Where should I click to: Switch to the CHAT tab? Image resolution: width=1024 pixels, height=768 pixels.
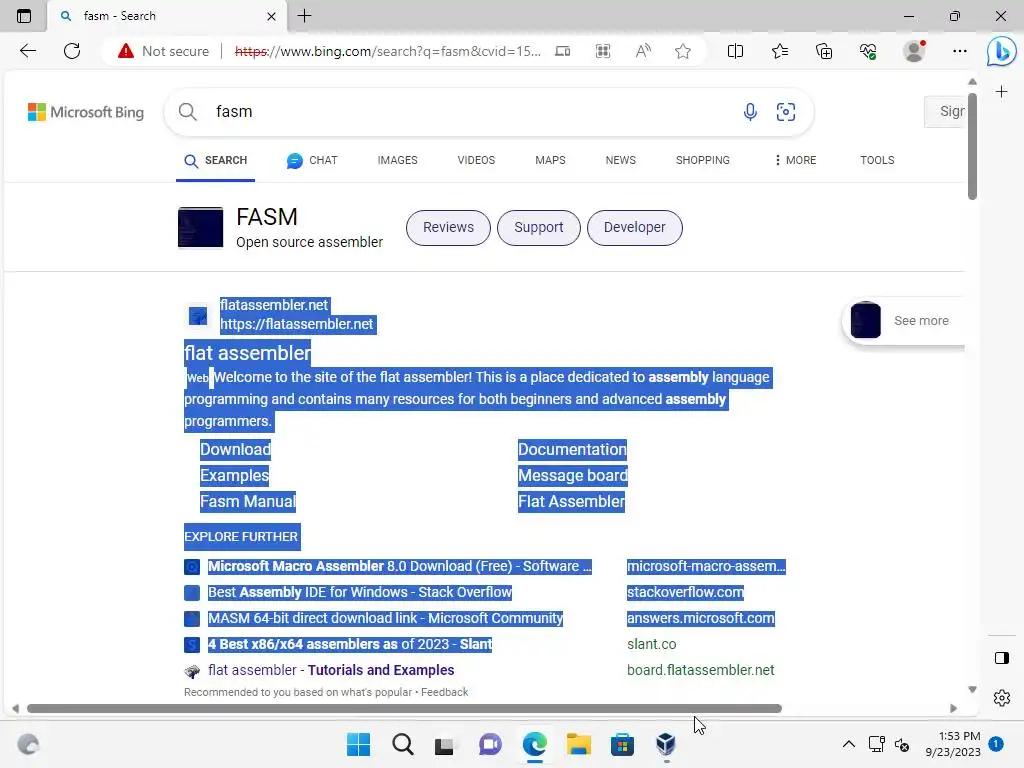coord(312,161)
